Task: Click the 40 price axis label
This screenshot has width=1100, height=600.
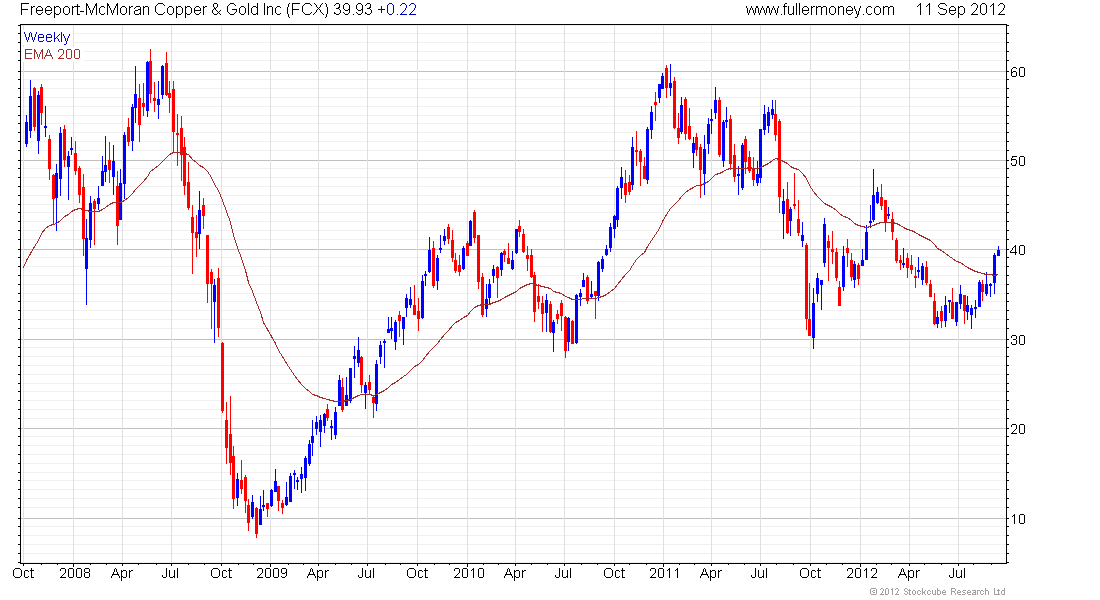Action: [1017, 251]
